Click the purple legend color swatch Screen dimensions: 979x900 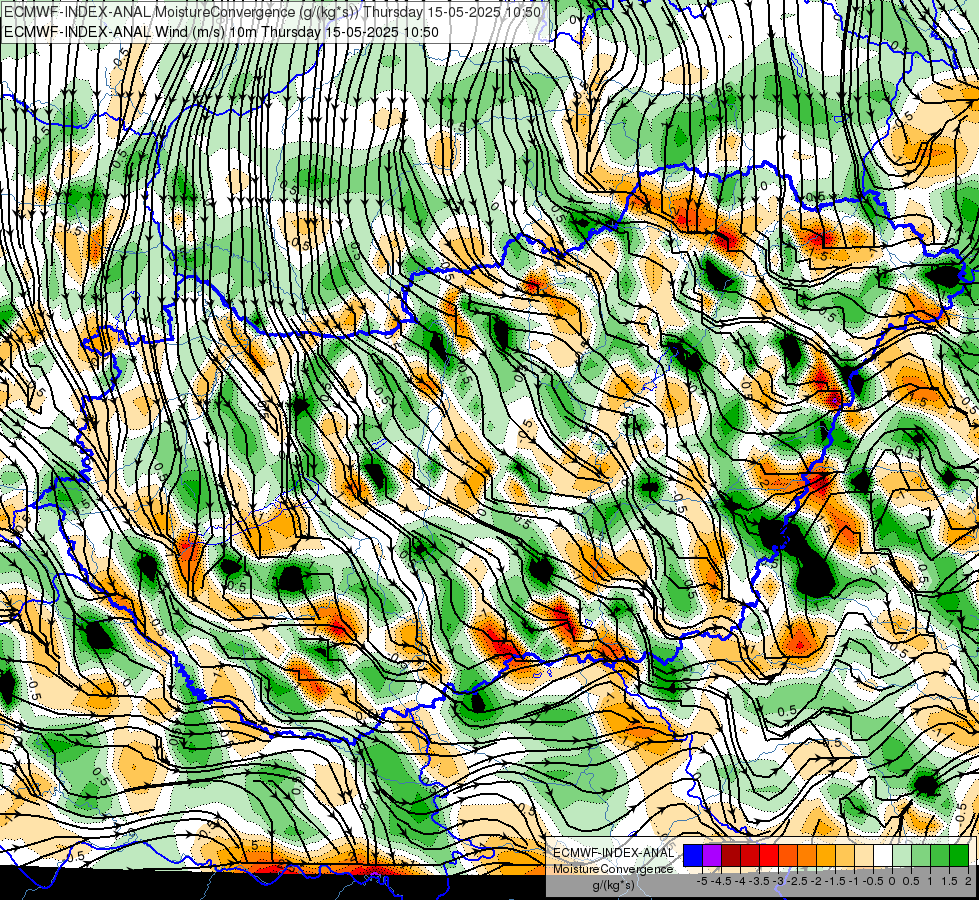tap(712, 856)
